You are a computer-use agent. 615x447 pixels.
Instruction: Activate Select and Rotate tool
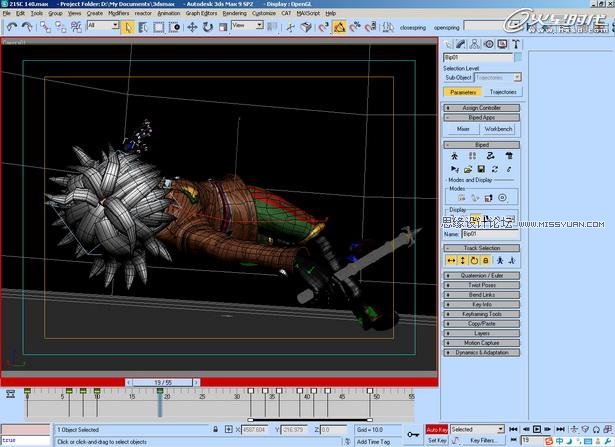pos(207,27)
